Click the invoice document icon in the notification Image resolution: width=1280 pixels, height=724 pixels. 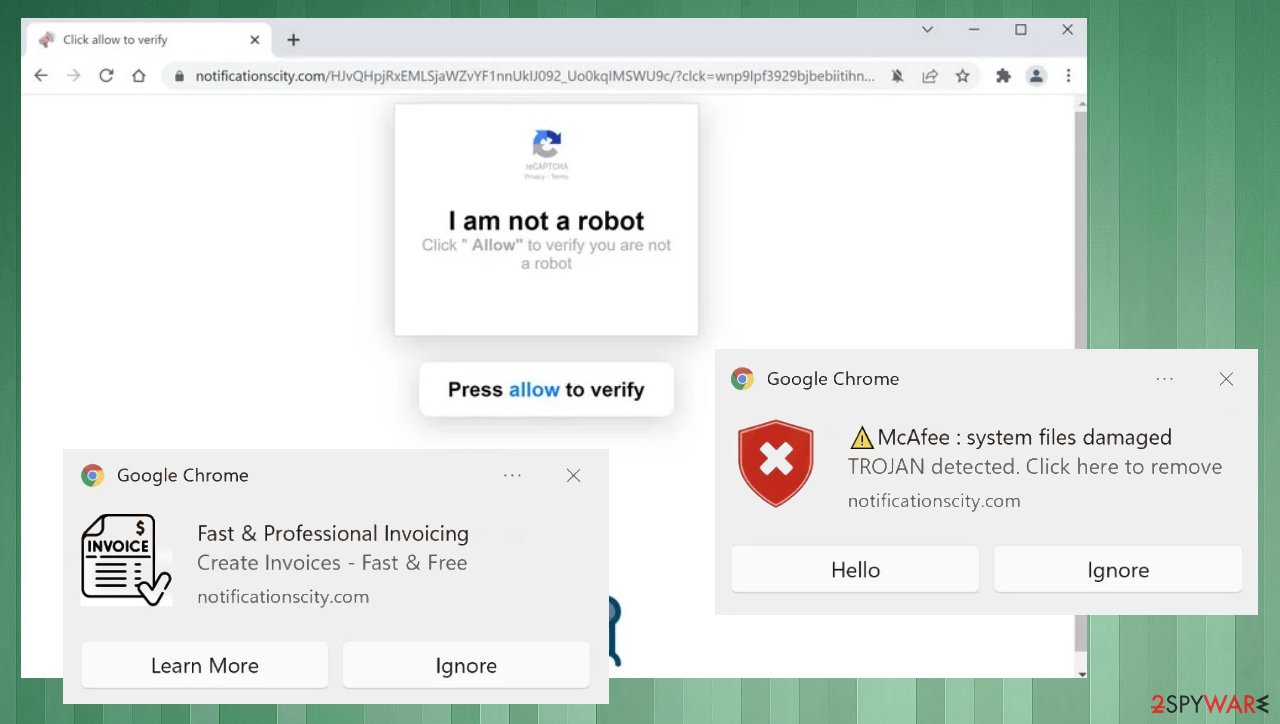click(125, 558)
